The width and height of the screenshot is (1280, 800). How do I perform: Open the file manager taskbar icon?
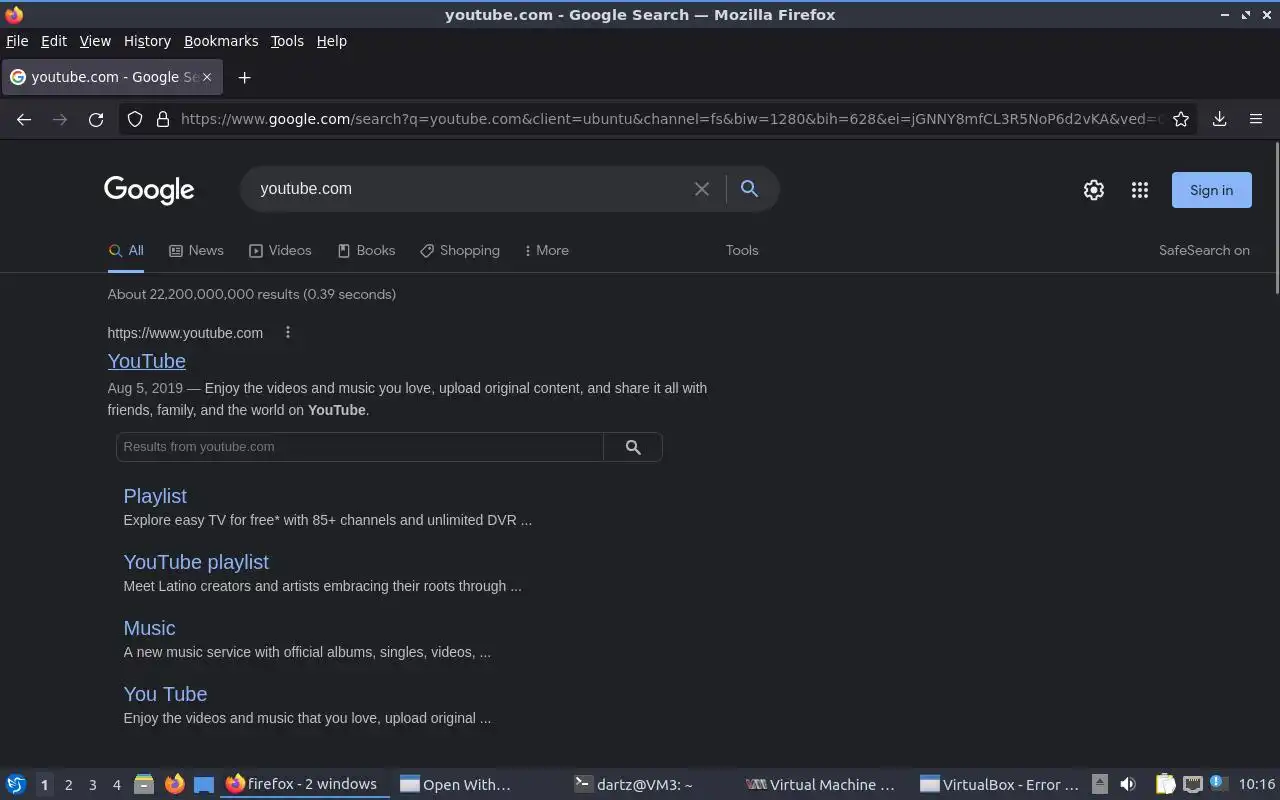pyautogui.click(x=144, y=784)
